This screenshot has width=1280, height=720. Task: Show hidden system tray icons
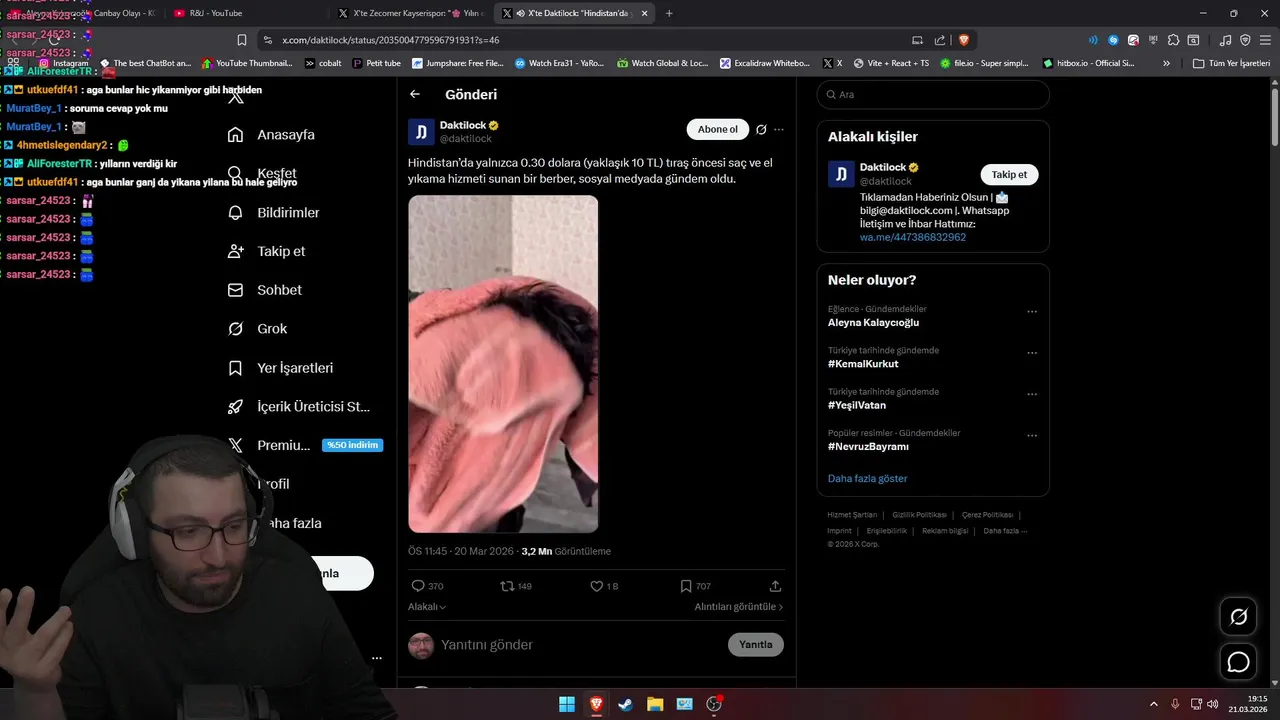[1153, 704]
